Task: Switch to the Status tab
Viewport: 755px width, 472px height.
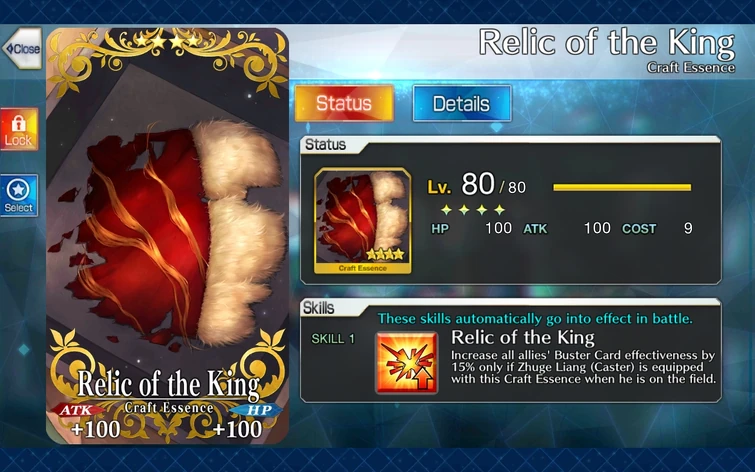Action: (344, 103)
